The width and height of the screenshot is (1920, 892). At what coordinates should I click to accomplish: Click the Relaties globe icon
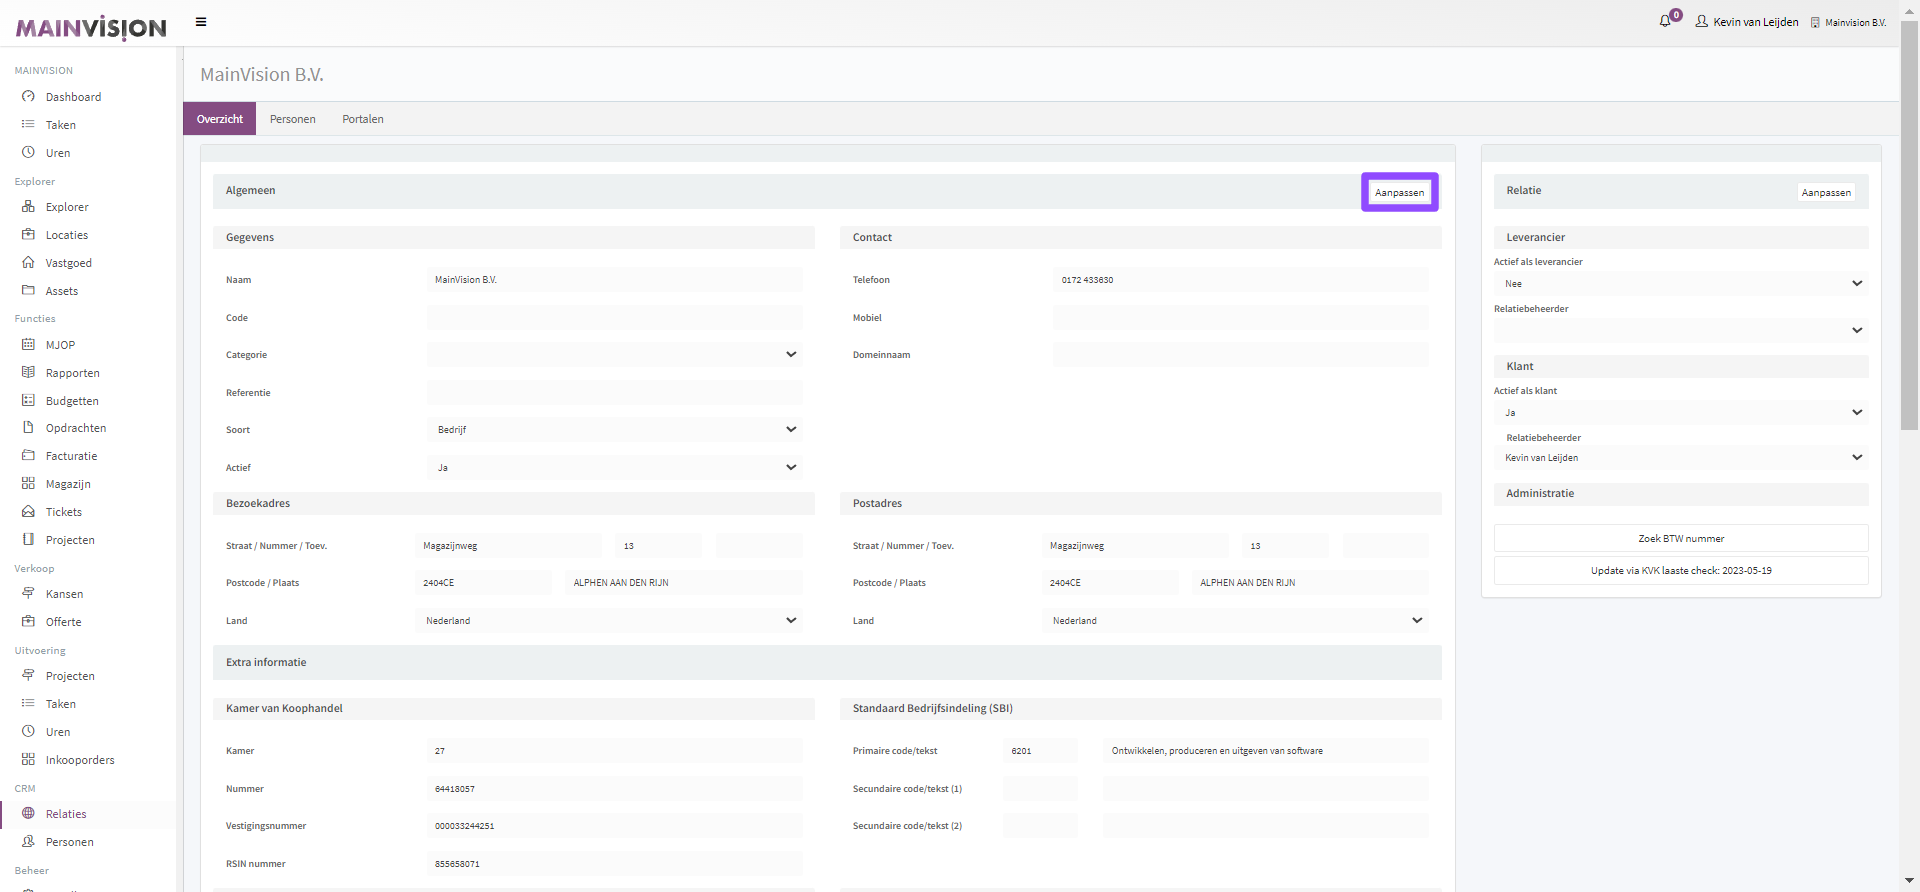pyautogui.click(x=28, y=814)
